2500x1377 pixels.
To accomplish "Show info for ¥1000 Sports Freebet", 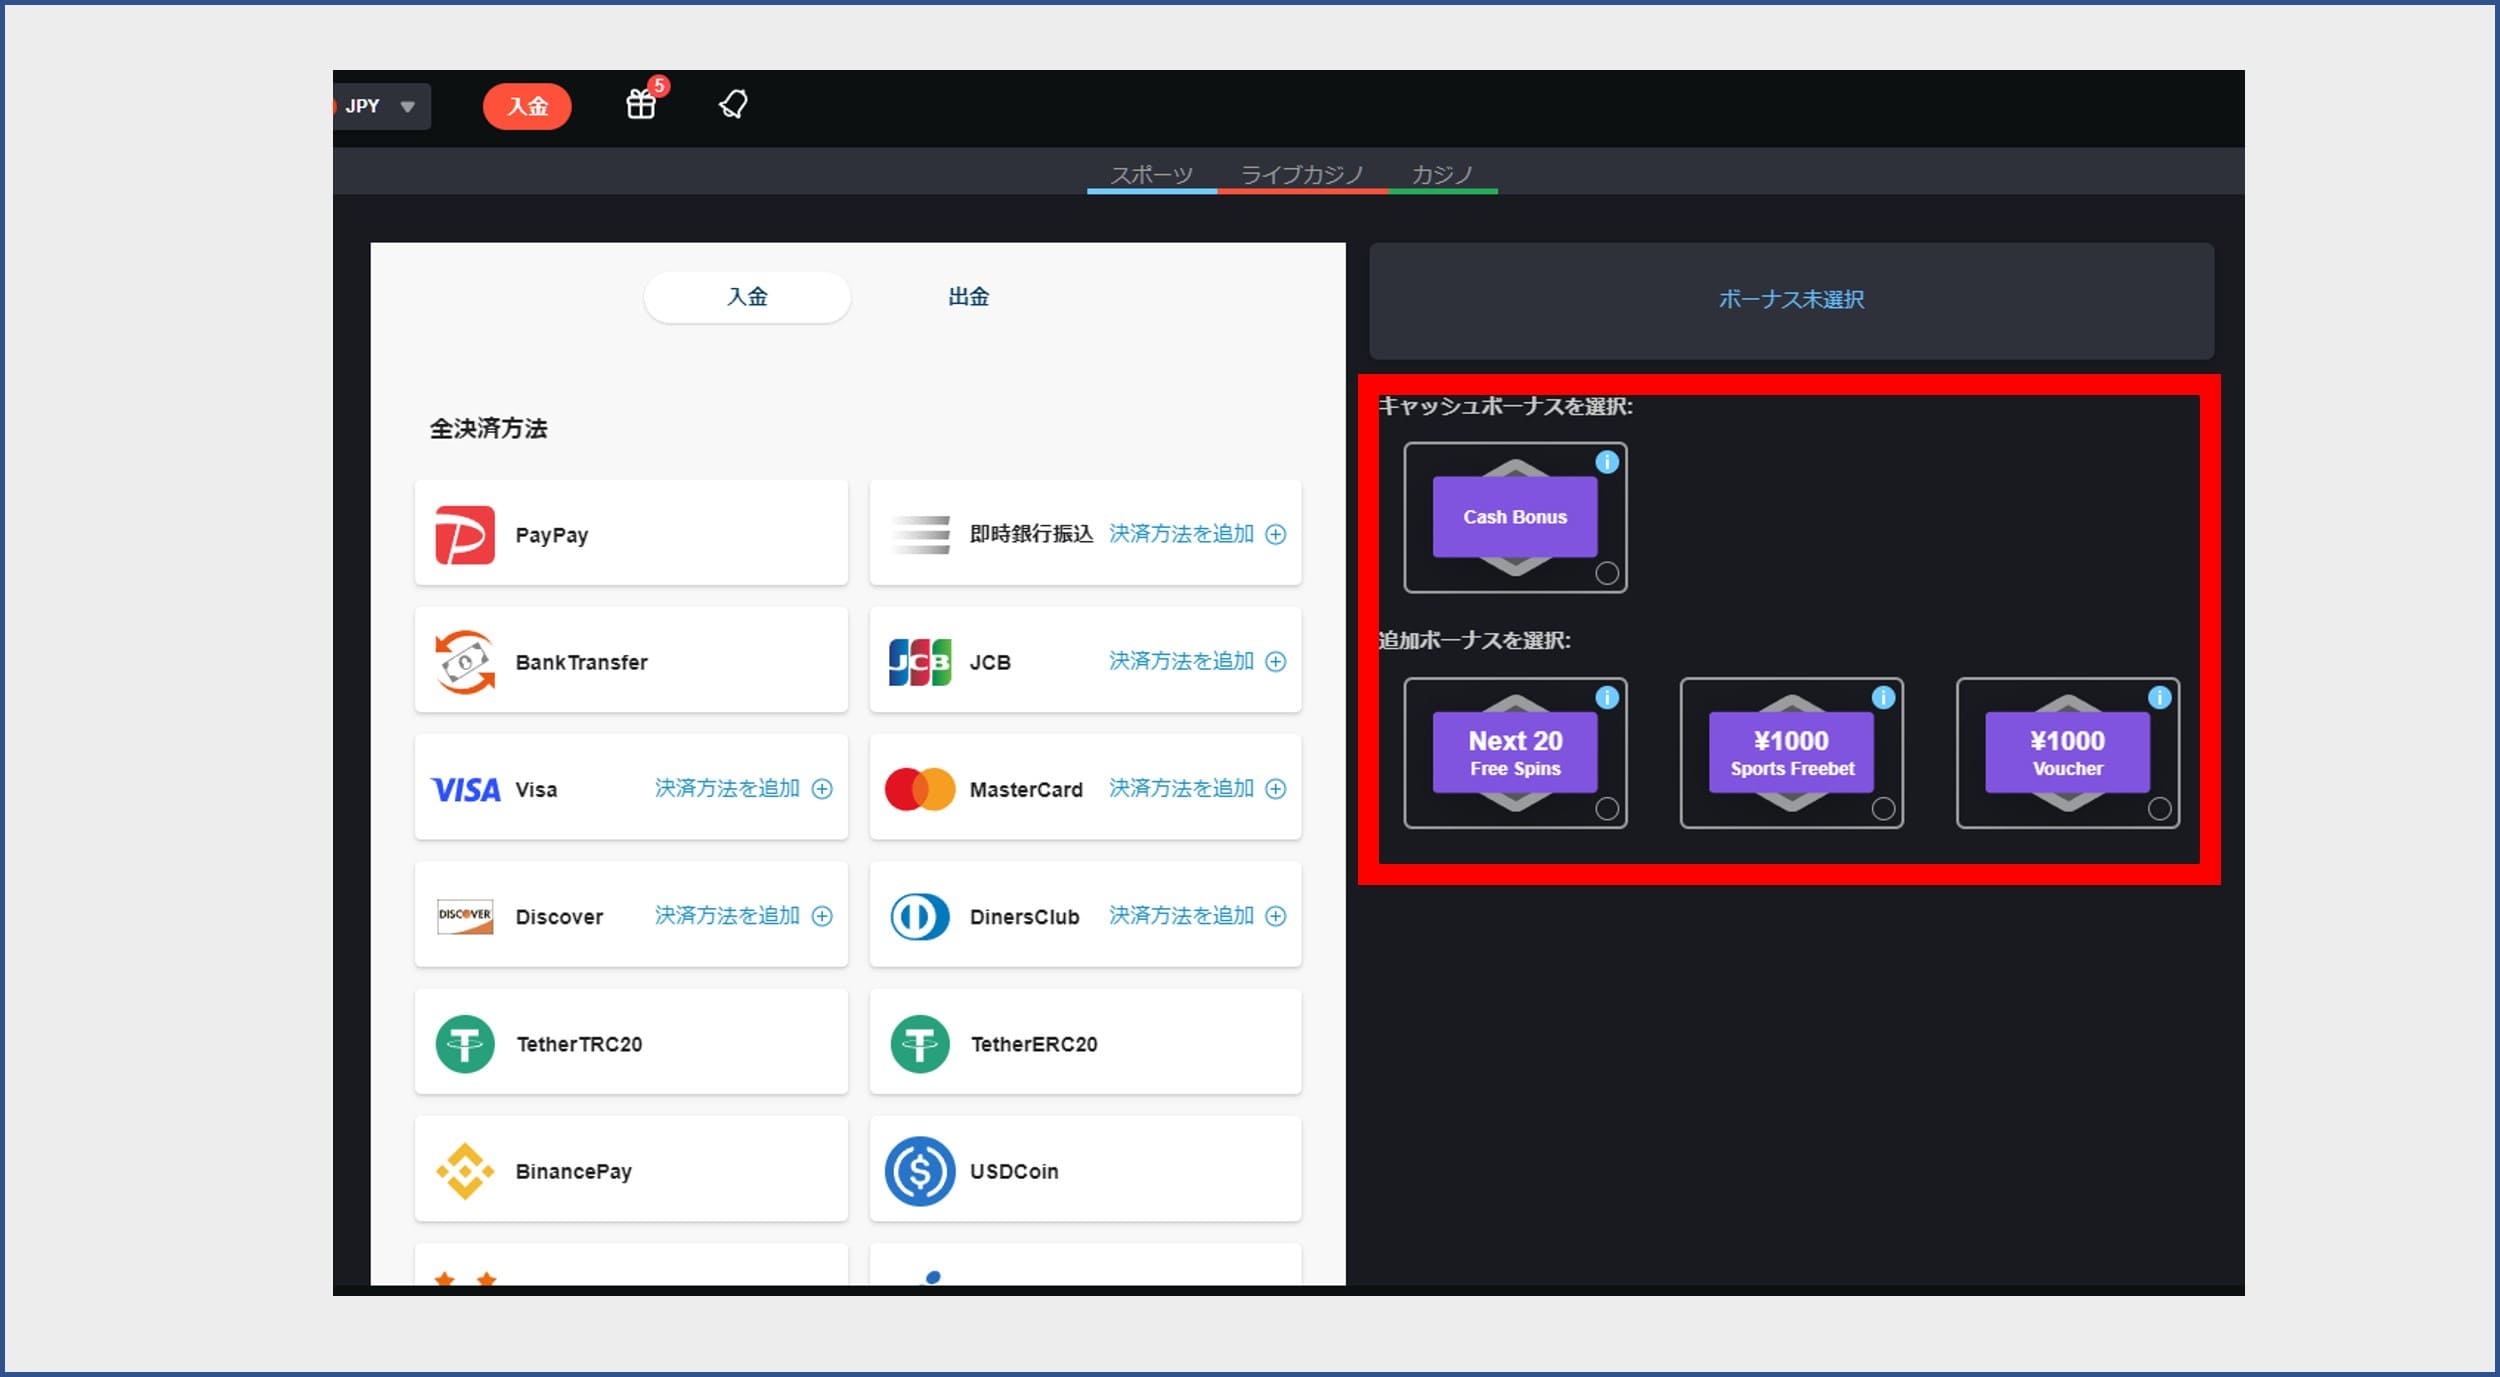I will 1883,698.
